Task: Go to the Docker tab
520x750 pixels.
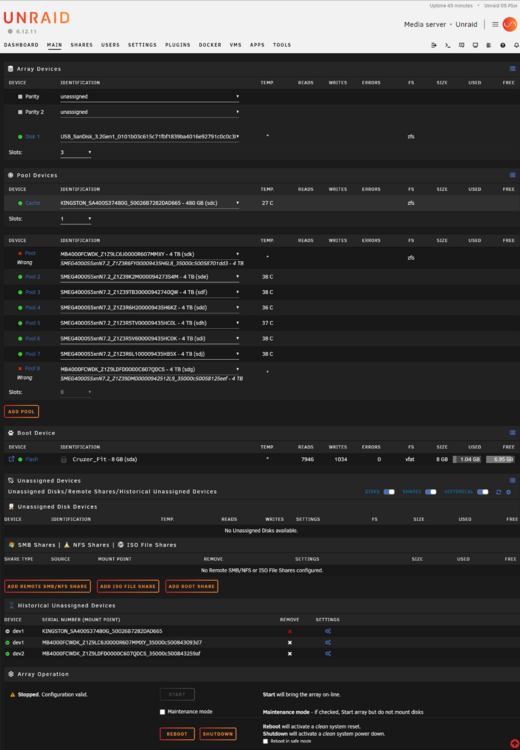Action: pos(210,45)
